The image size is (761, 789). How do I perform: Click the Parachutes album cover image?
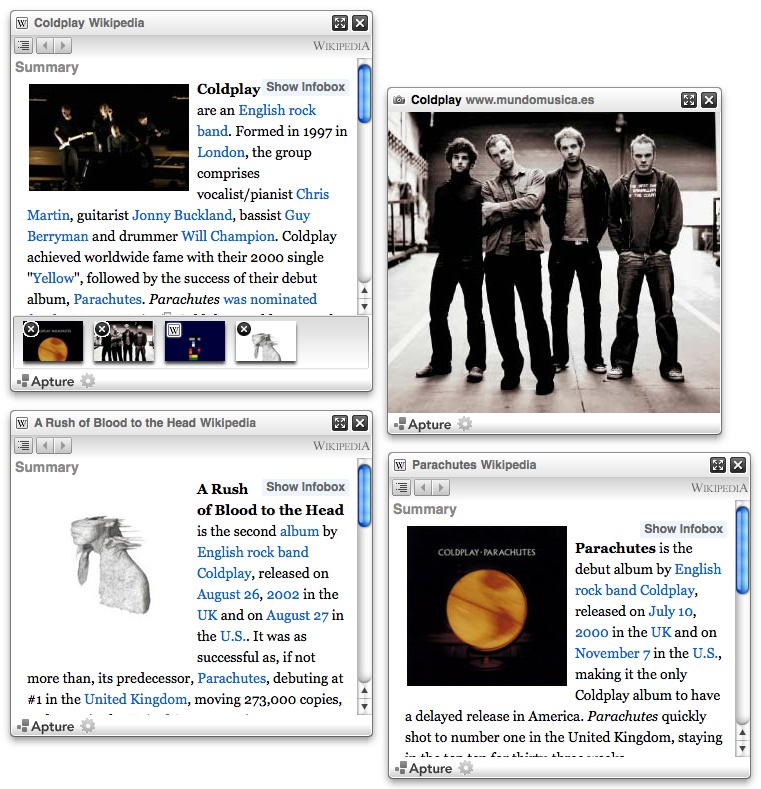point(487,606)
